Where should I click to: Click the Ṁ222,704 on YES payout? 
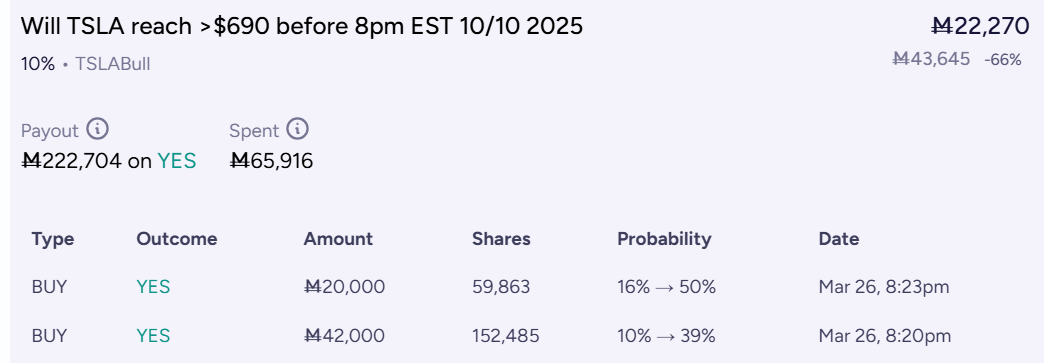tap(109, 161)
